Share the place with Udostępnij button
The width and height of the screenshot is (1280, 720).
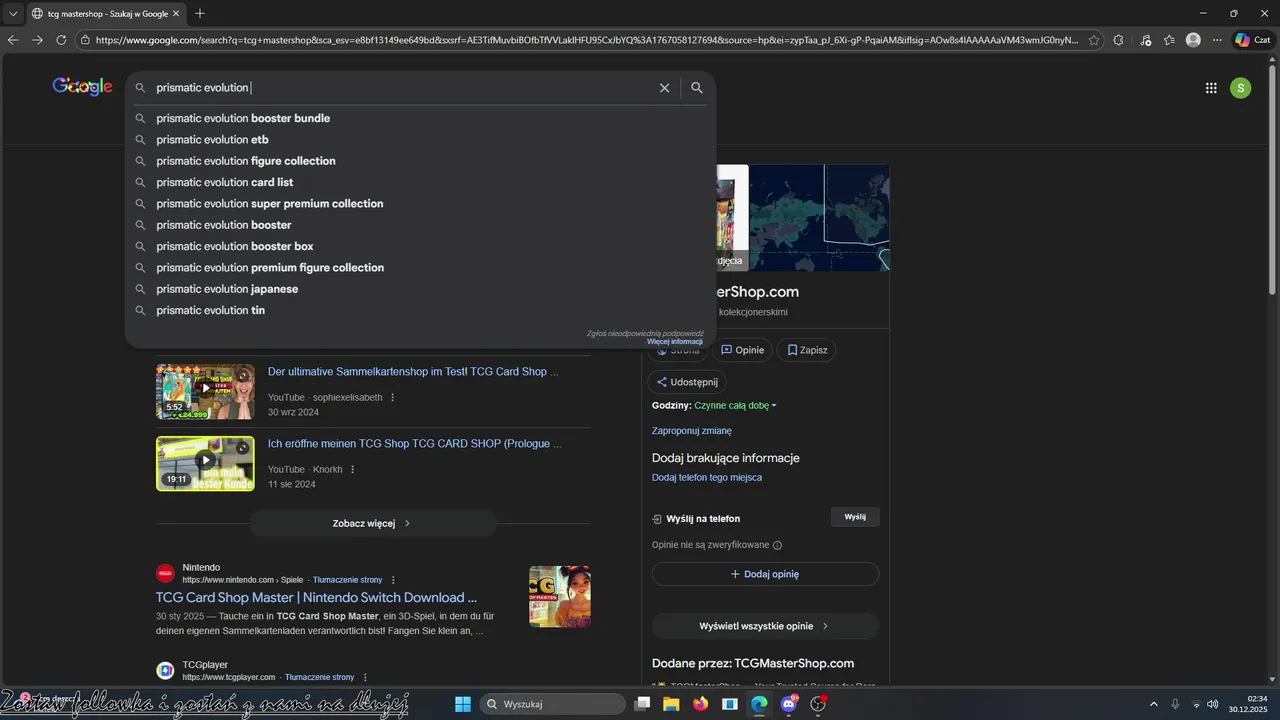pyautogui.click(x=687, y=382)
